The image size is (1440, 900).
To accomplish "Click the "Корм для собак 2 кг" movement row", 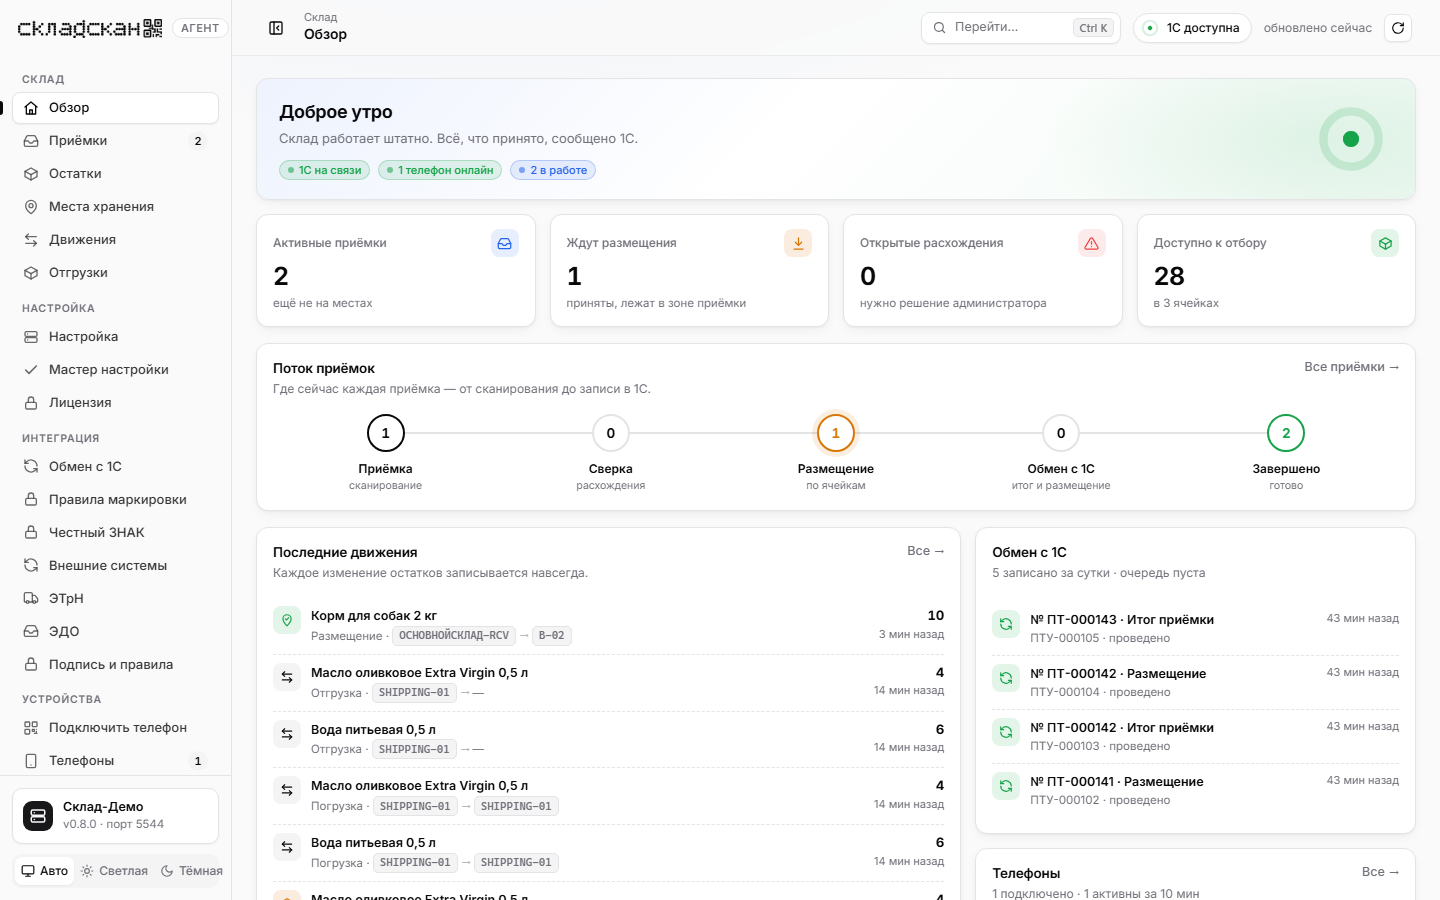I will point(608,625).
